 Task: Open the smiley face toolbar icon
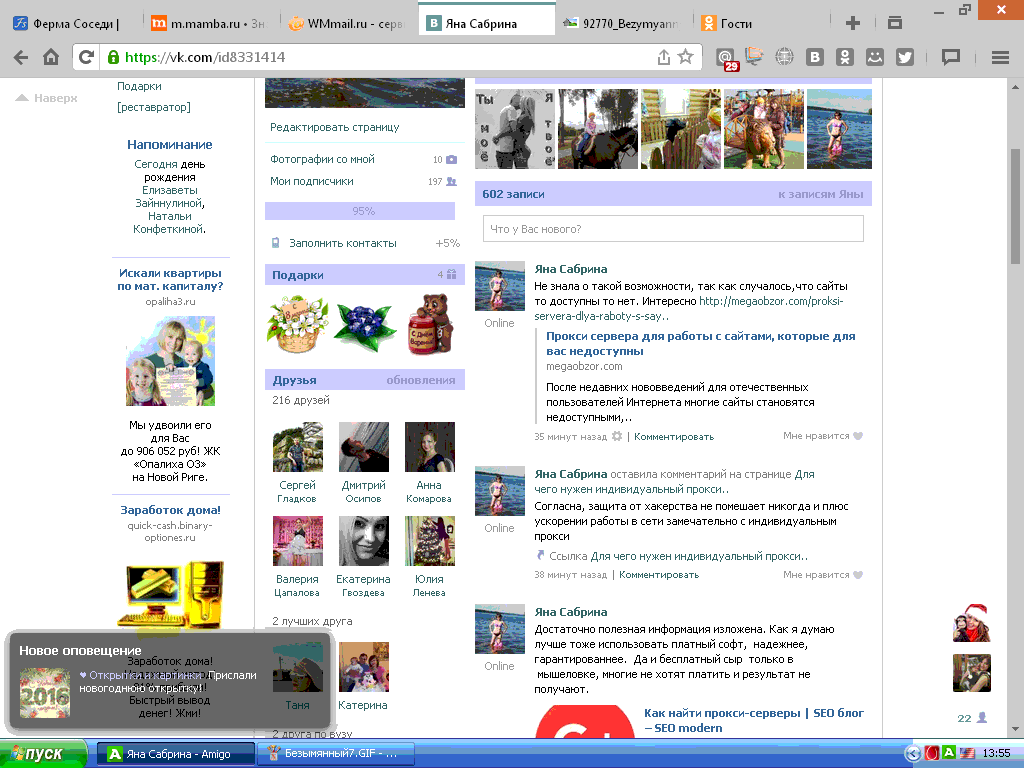point(874,57)
